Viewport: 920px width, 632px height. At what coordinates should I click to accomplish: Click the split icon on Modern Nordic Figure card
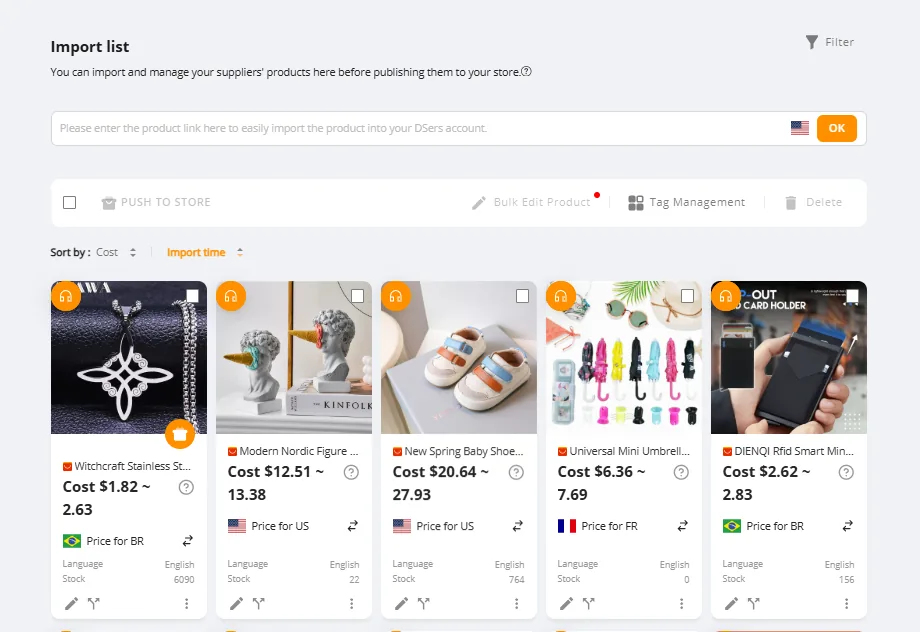pyautogui.click(x=259, y=603)
